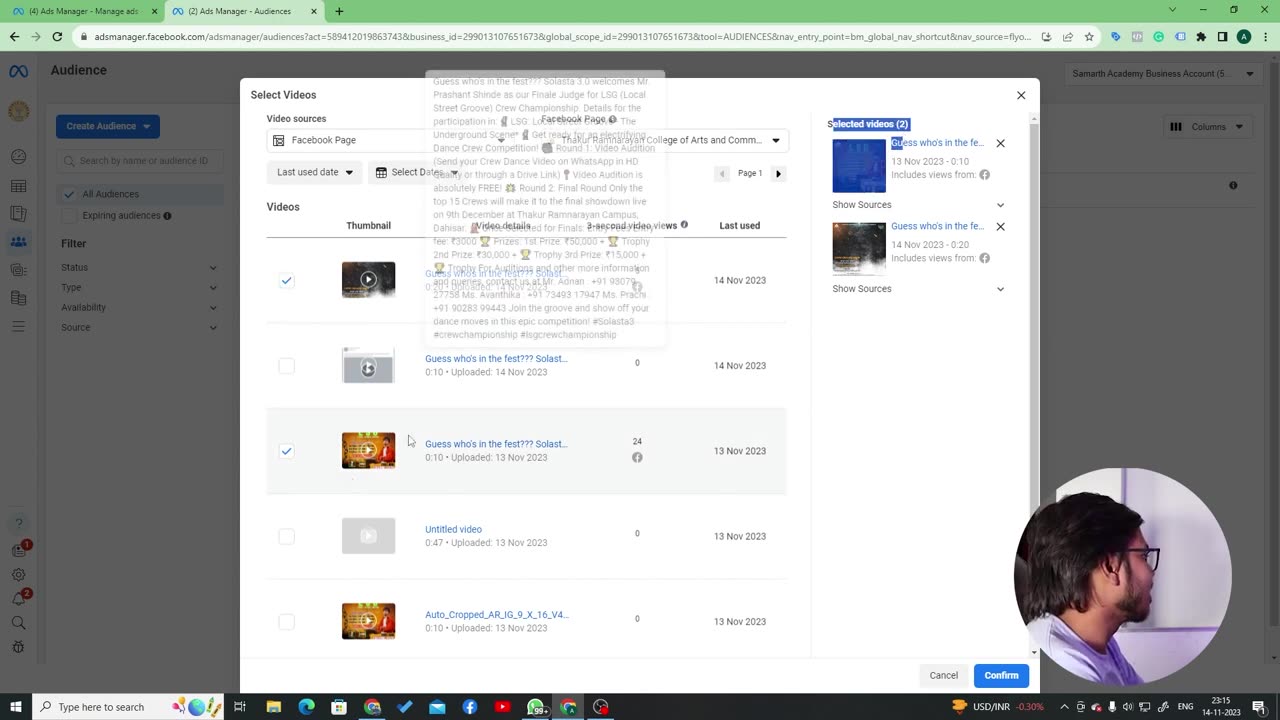Click the 3-second video views info icon
Screen dimensions: 1280x720
pyautogui.click(x=684, y=225)
